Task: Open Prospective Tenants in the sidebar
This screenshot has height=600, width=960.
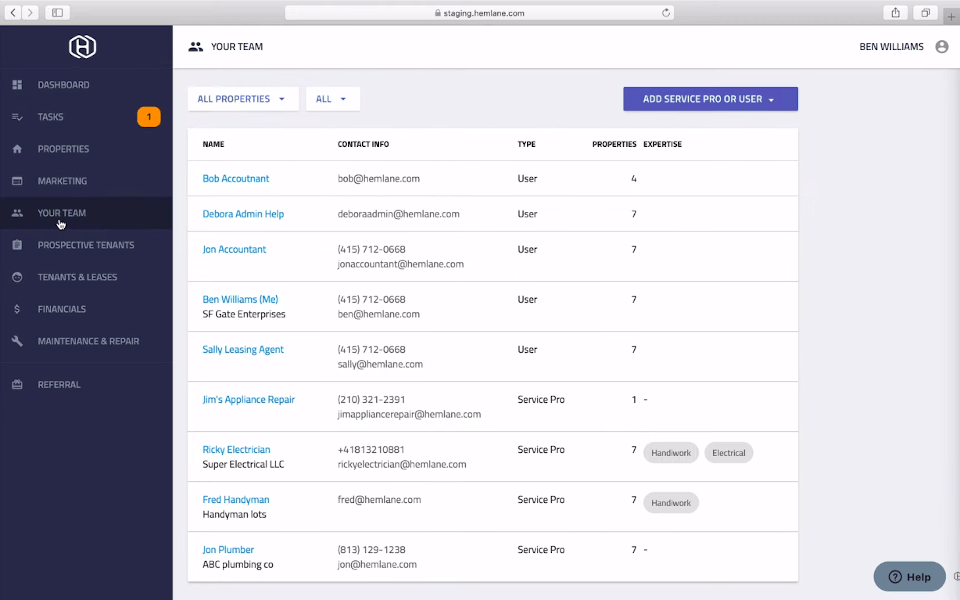Action: click(86, 245)
